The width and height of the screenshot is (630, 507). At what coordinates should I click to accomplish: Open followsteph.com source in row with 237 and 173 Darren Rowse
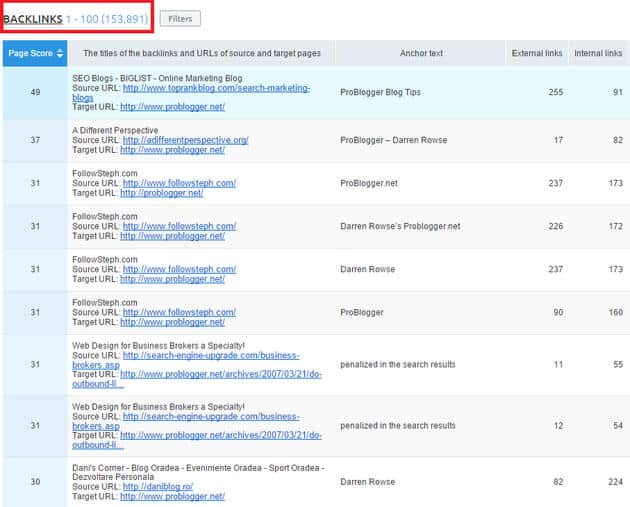pyautogui.click(x=179, y=269)
